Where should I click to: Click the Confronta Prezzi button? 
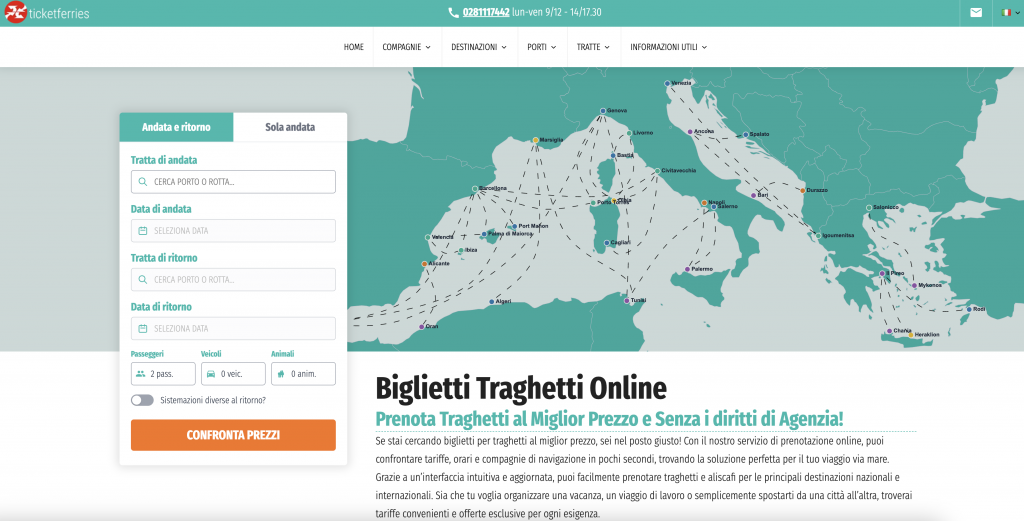click(233, 435)
